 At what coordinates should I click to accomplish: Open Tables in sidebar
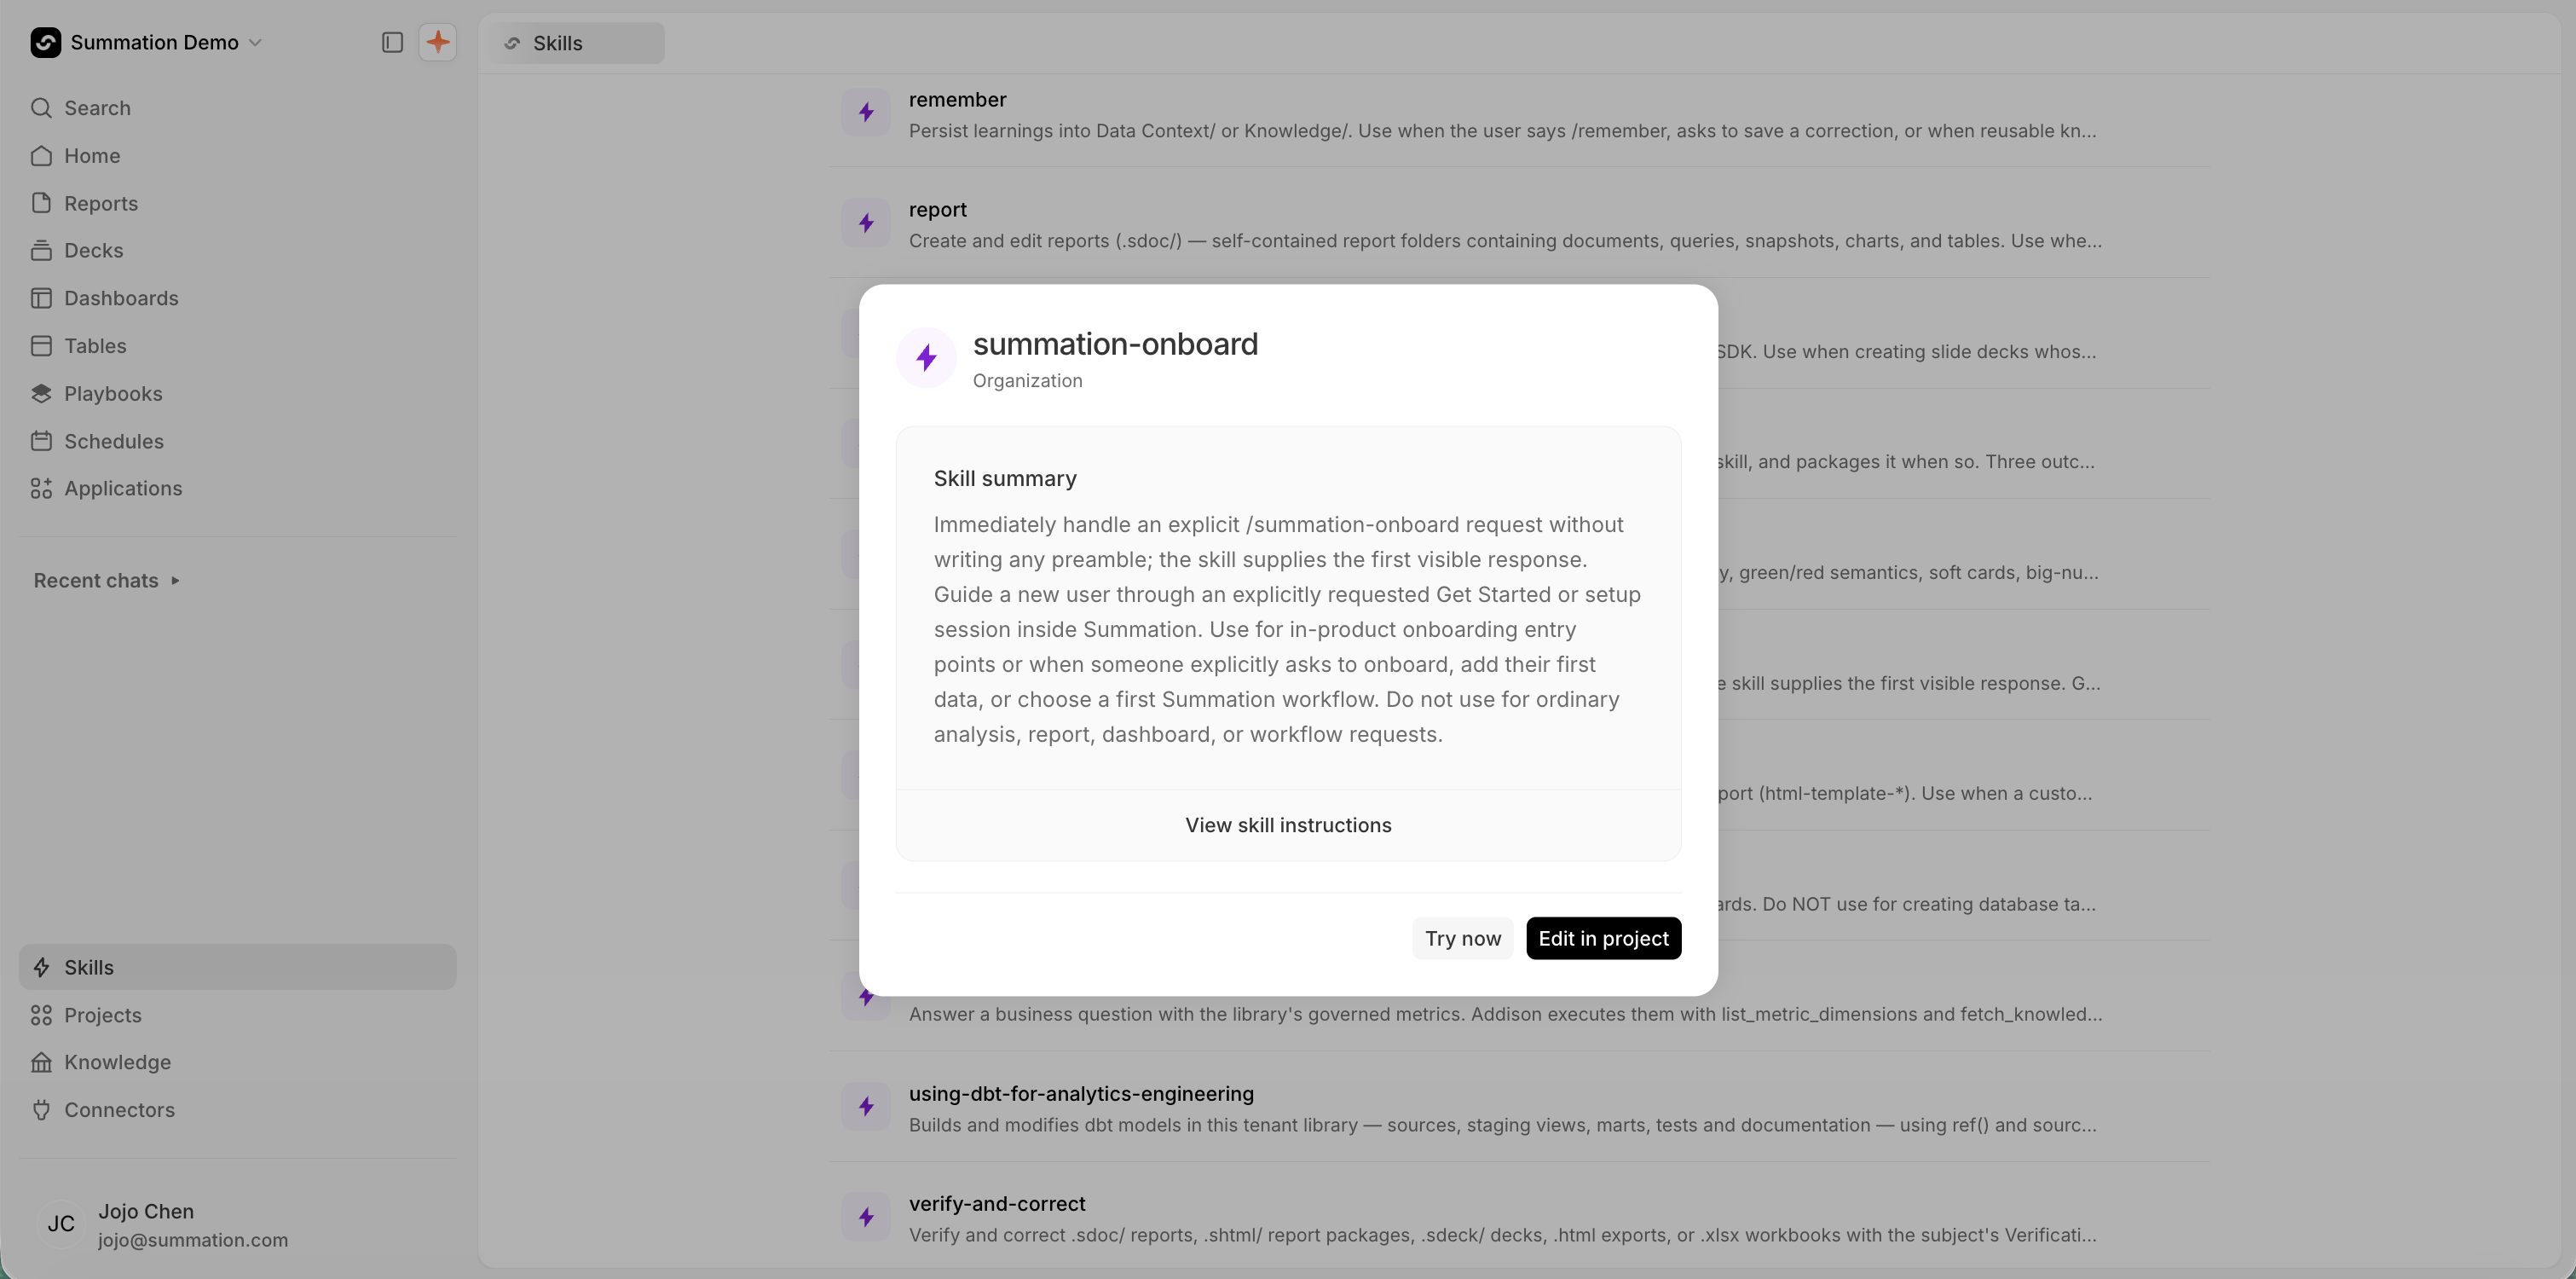pos(238,346)
